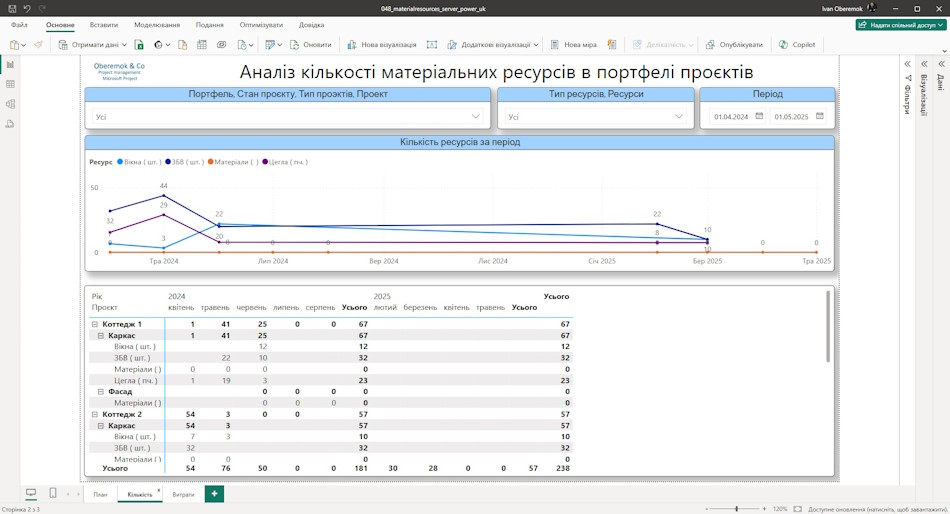Switch to the План page tab

[100, 494]
